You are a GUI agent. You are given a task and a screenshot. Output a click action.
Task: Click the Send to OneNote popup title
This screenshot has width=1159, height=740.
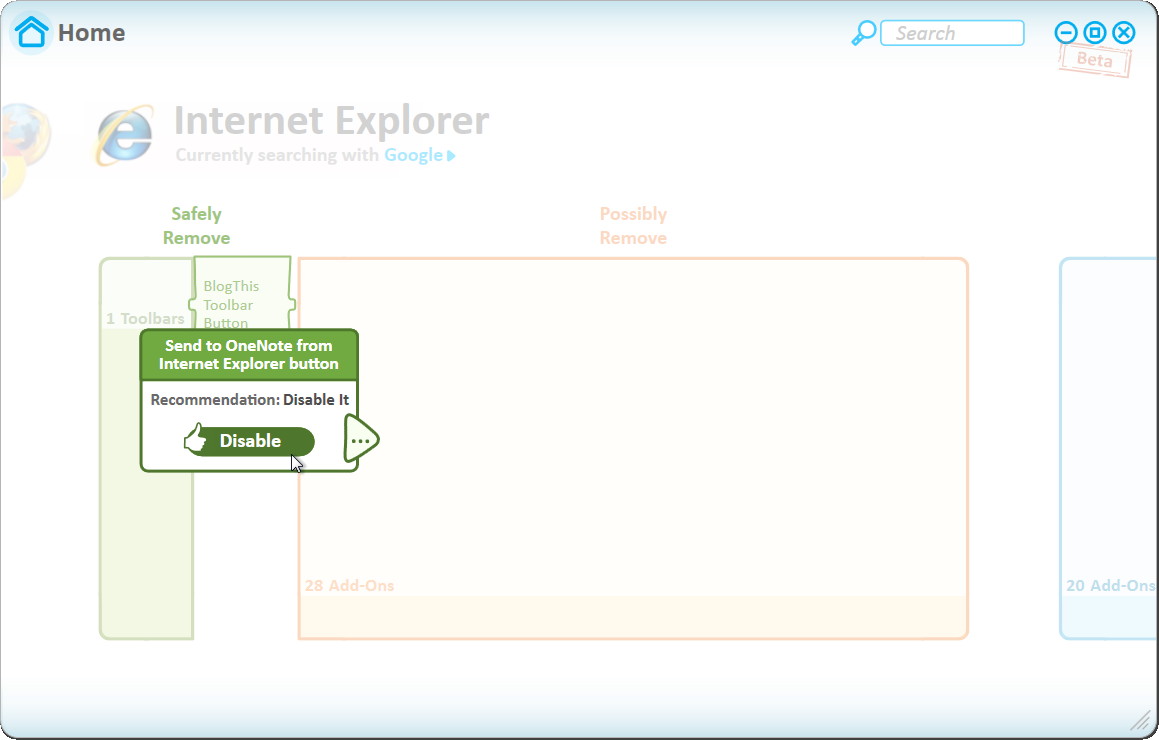click(249, 355)
